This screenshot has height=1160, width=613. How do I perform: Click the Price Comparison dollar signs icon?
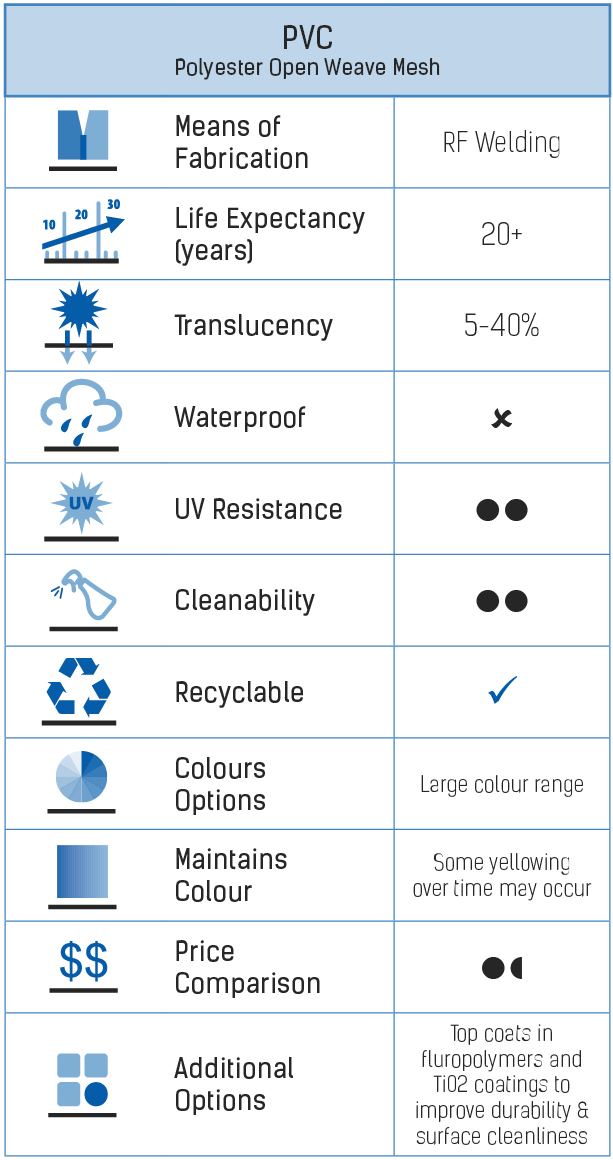pos(83,964)
